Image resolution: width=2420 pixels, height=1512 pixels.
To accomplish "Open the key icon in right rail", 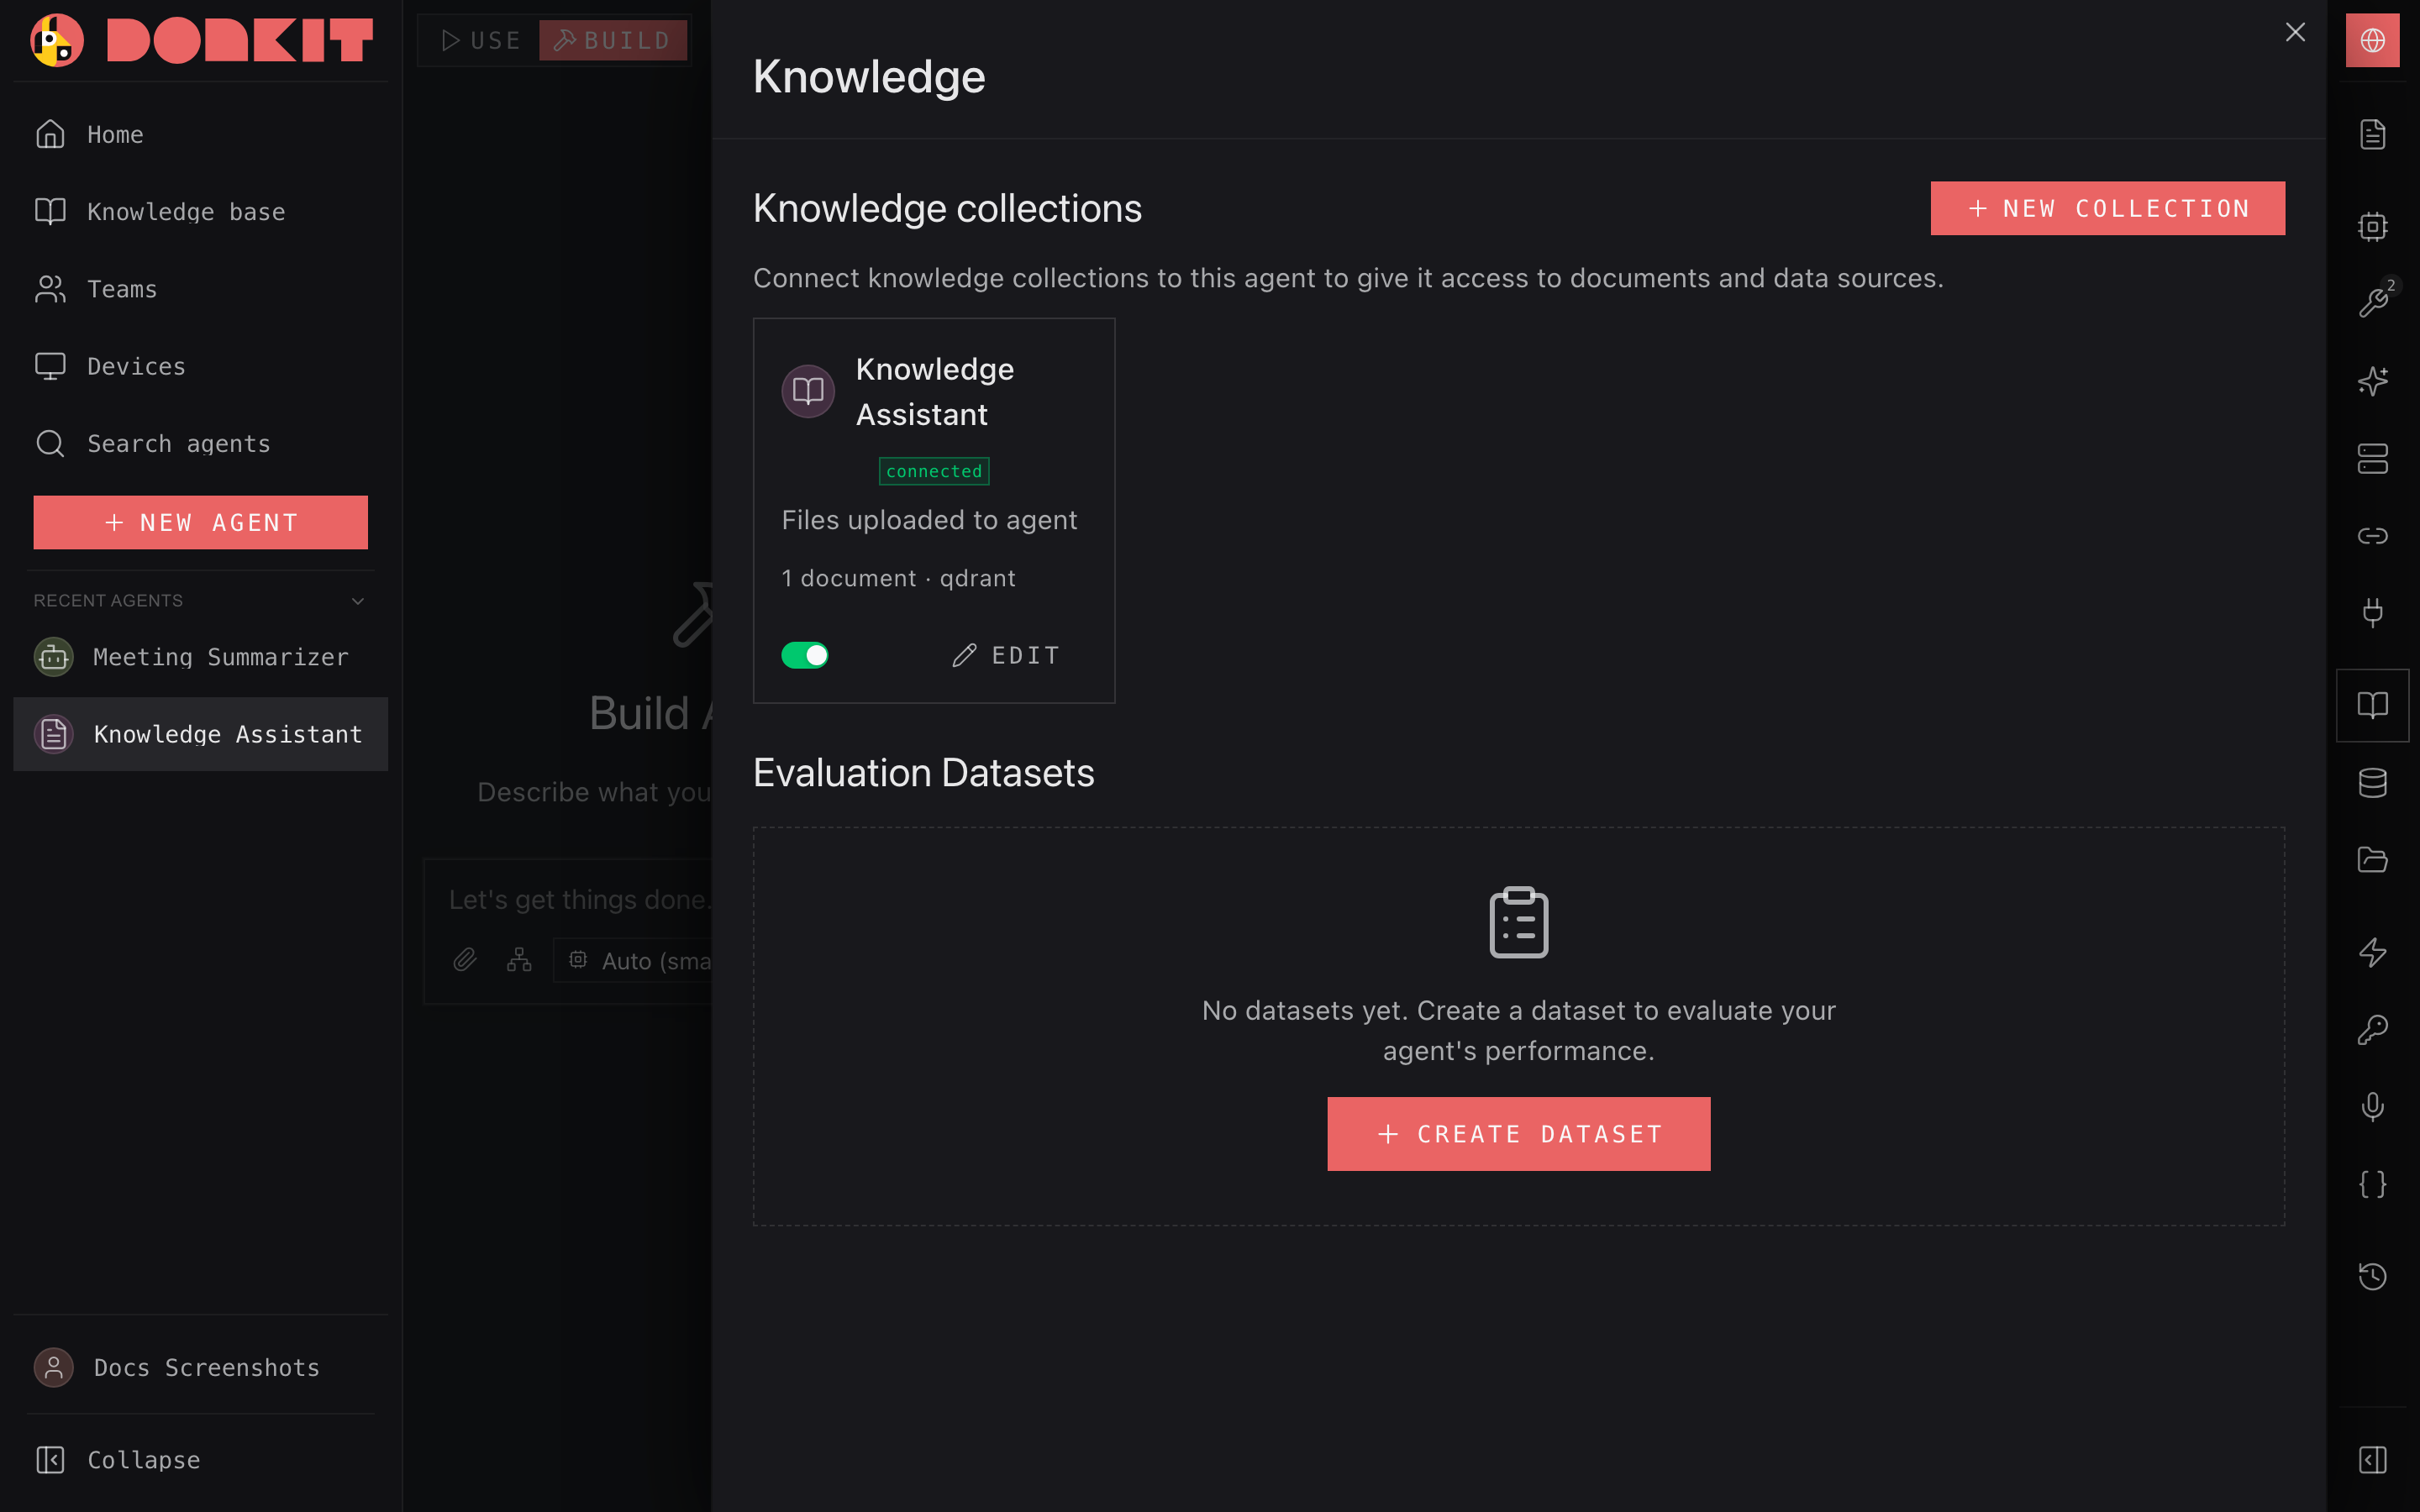I will (2372, 1030).
